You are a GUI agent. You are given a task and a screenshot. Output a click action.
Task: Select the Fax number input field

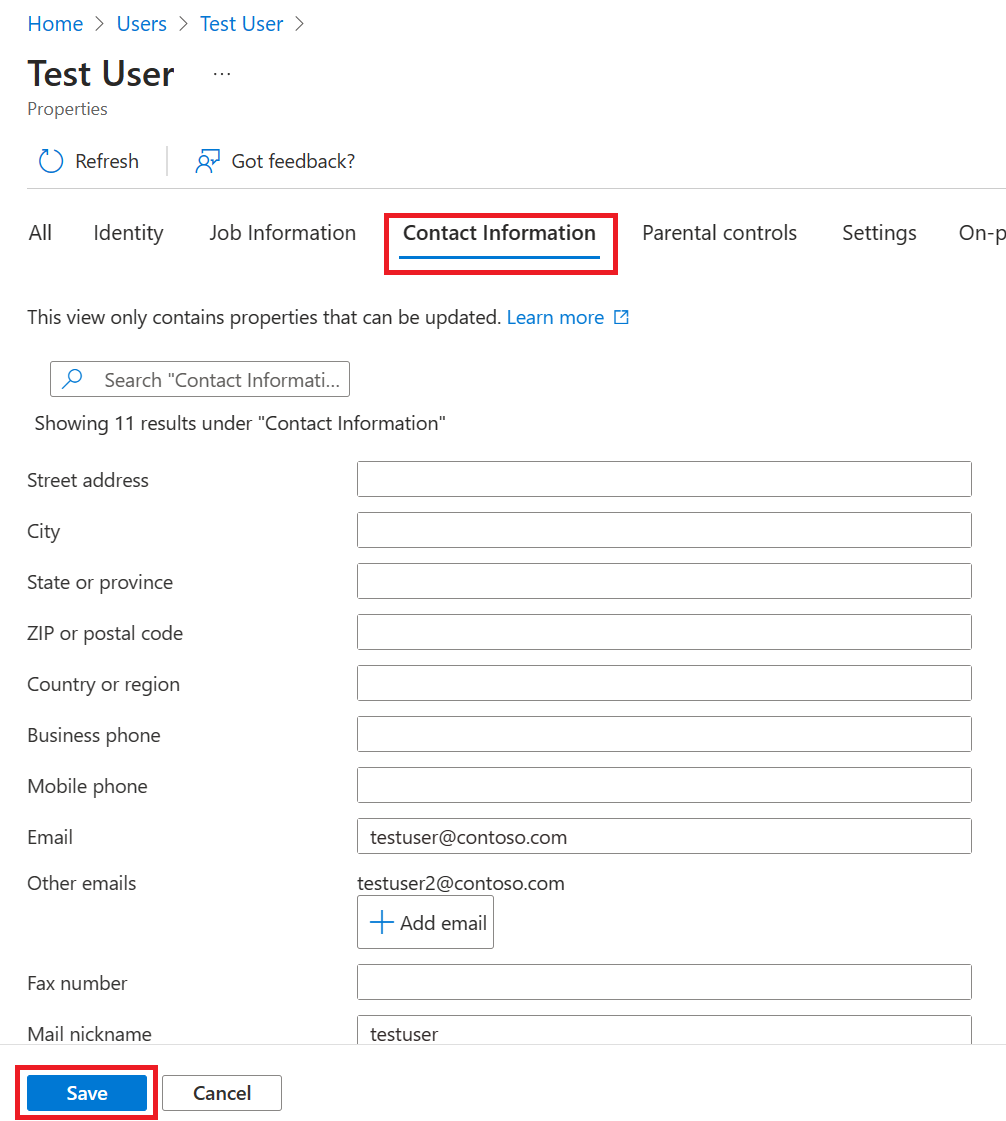664,982
